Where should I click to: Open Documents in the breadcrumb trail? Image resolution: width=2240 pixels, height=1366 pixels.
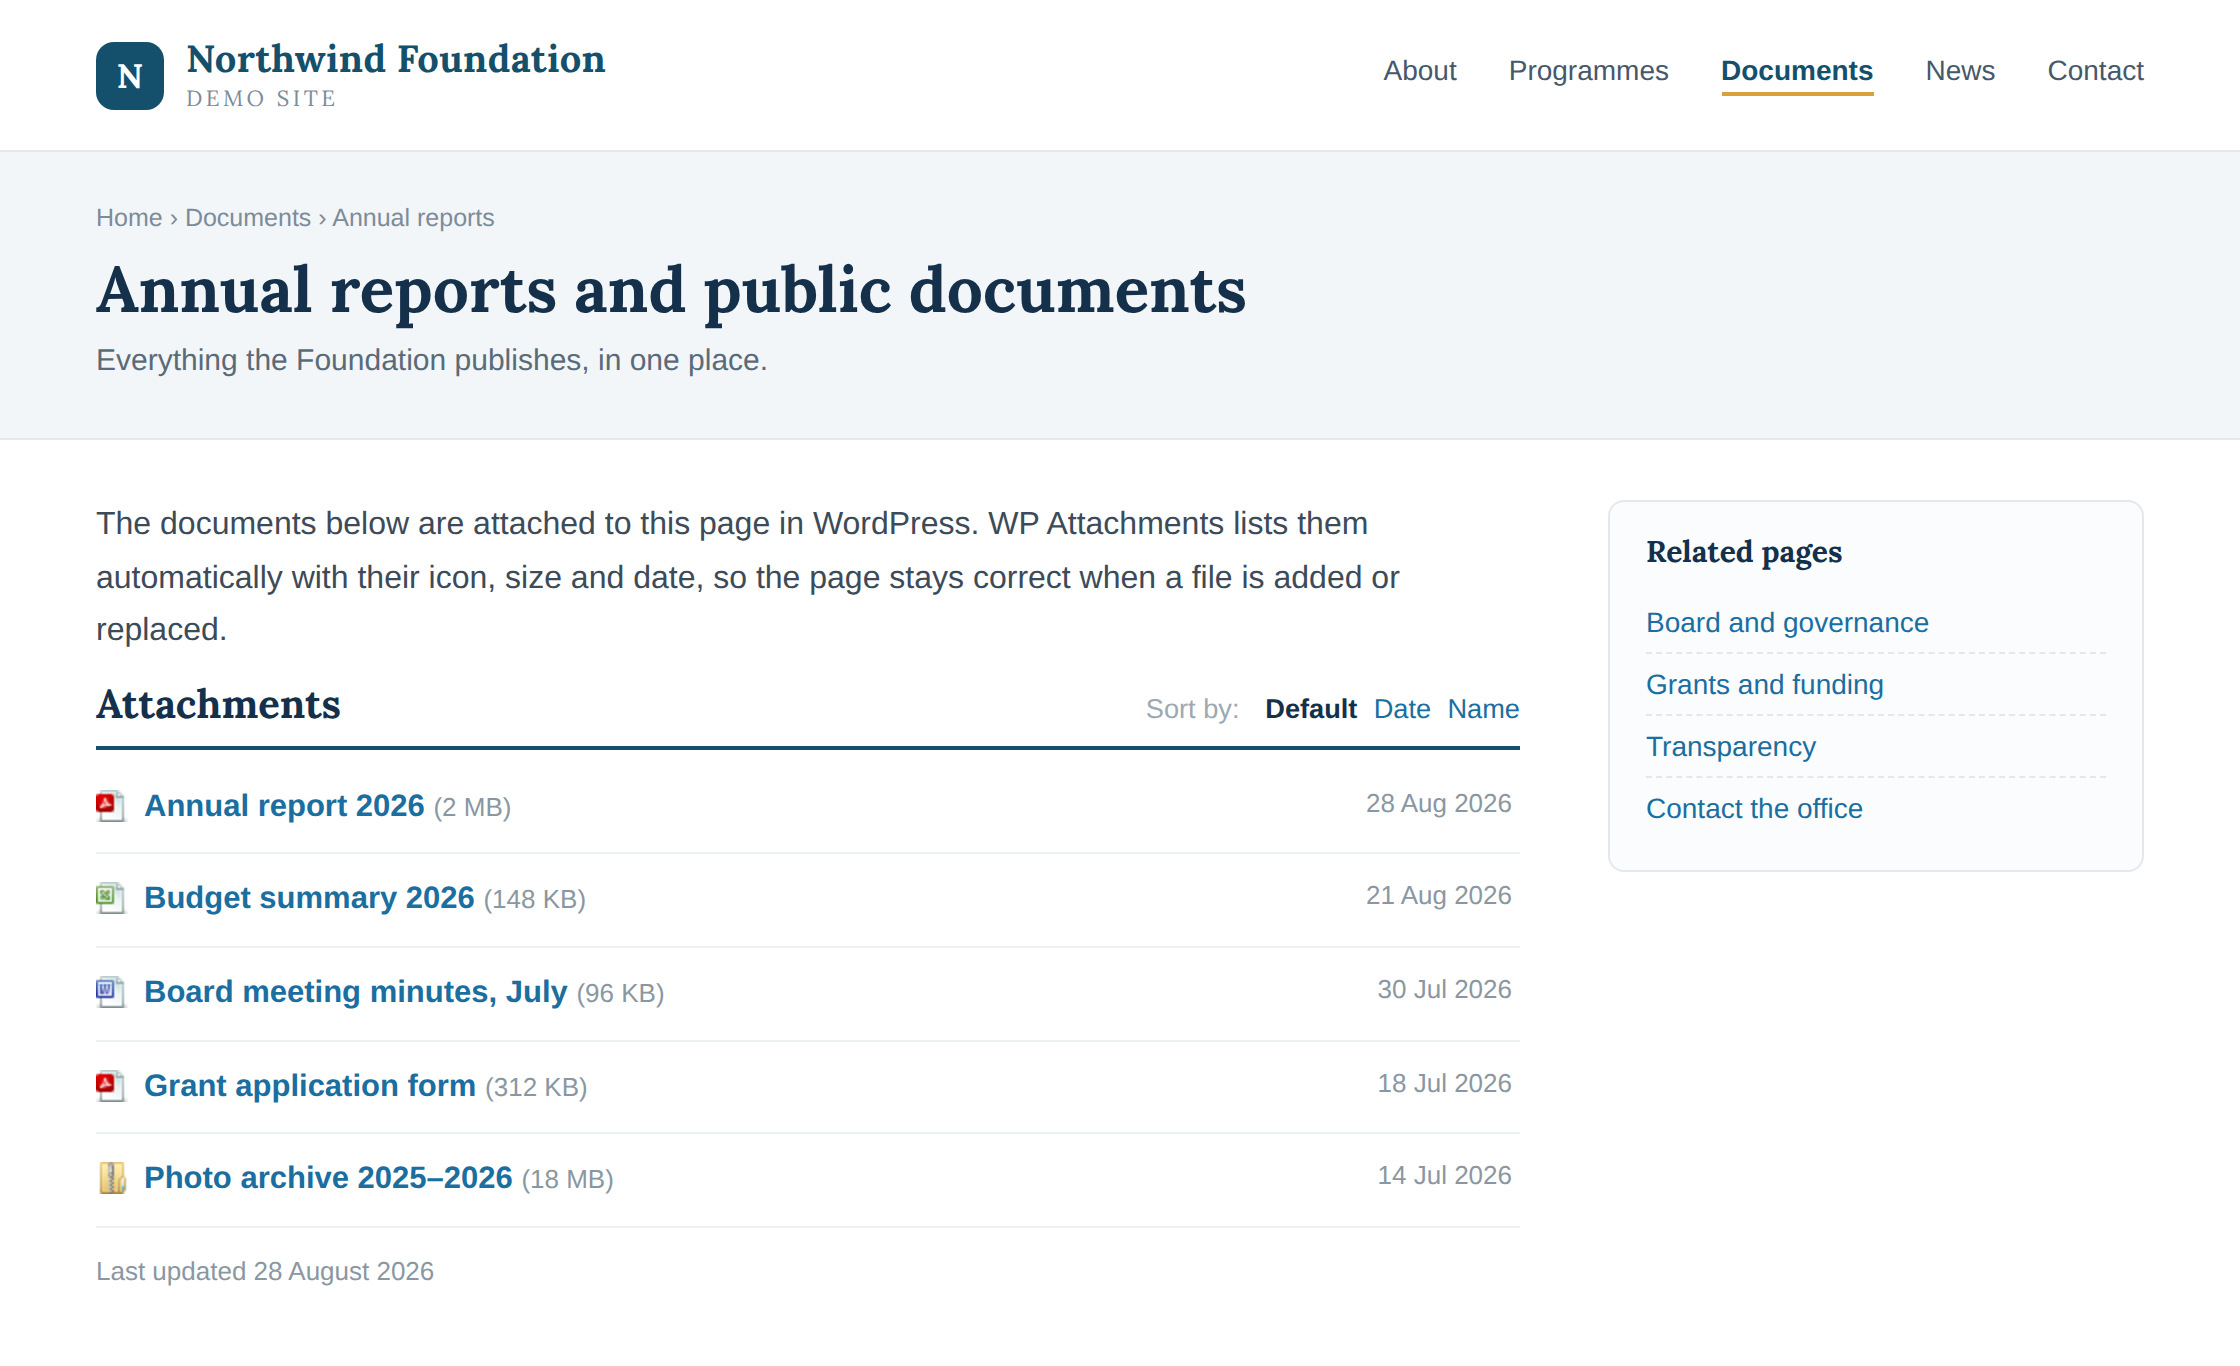[x=248, y=218]
